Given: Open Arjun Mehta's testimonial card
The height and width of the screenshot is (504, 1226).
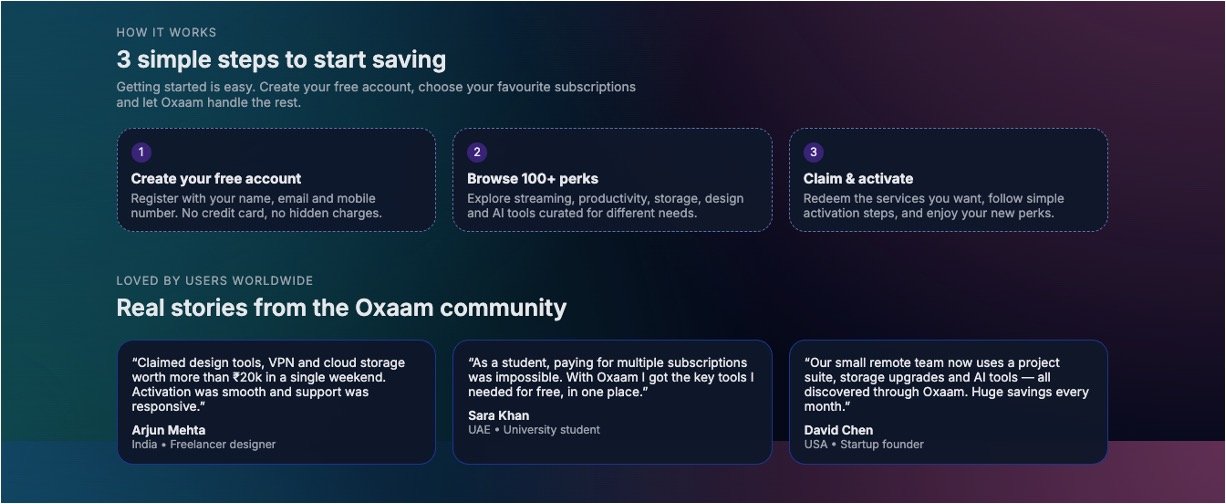Looking at the screenshot, I should (276, 402).
